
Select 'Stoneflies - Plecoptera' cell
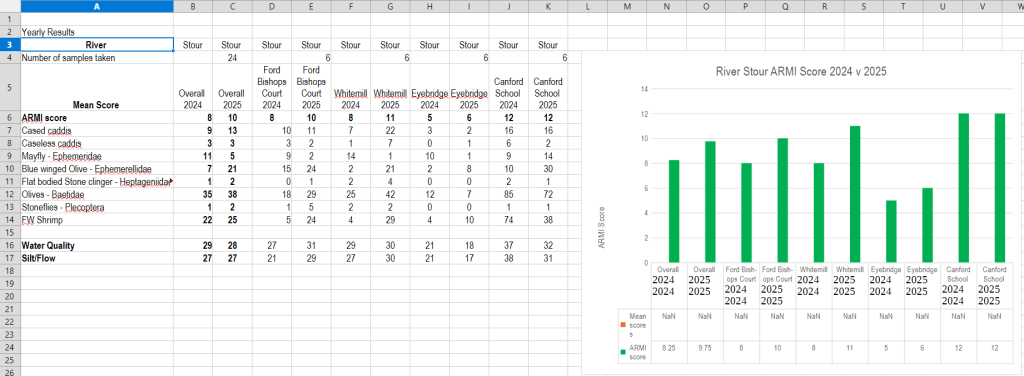[x=97, y=208]
